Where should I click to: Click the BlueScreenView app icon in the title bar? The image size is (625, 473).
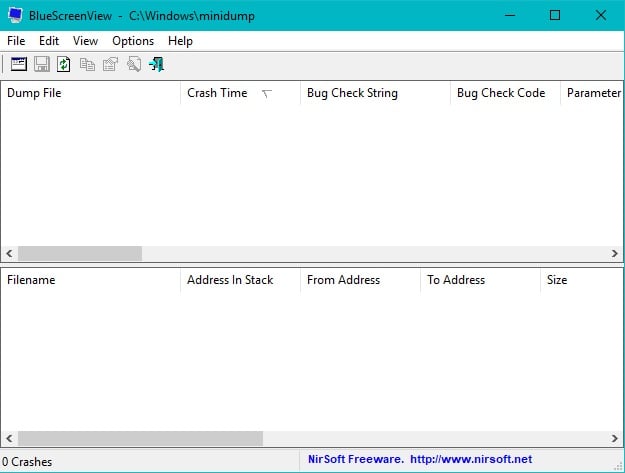[x=15, y=15]
